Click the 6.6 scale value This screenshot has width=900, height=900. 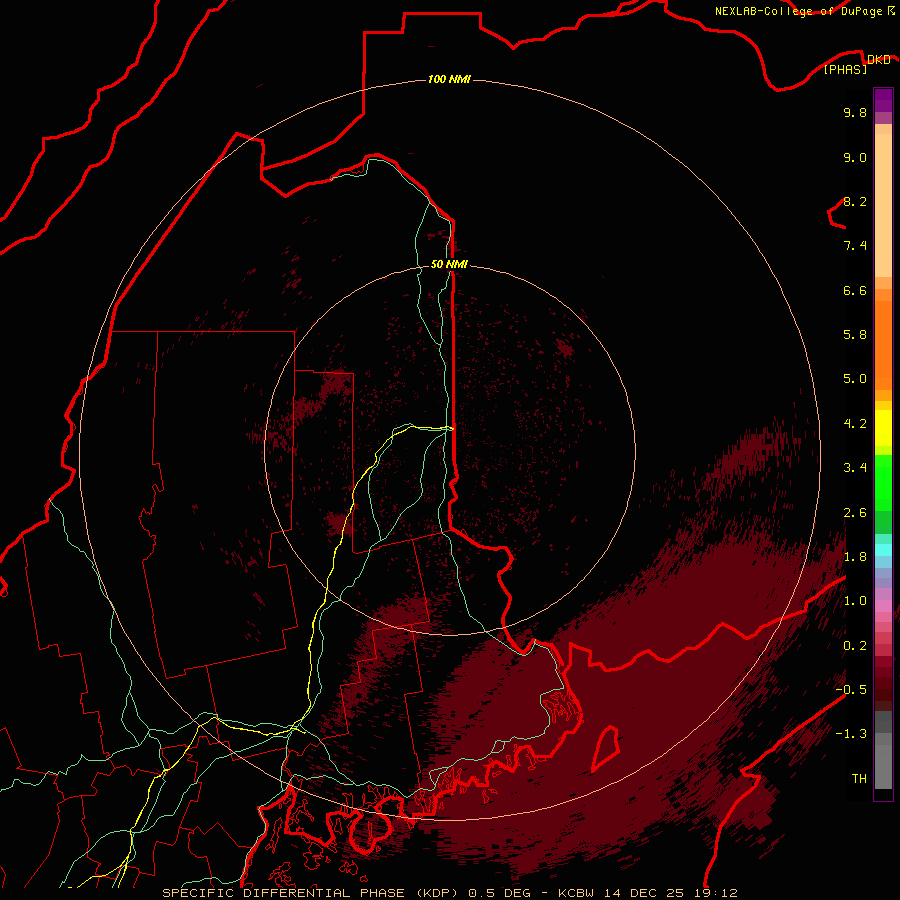coord(855,290)
